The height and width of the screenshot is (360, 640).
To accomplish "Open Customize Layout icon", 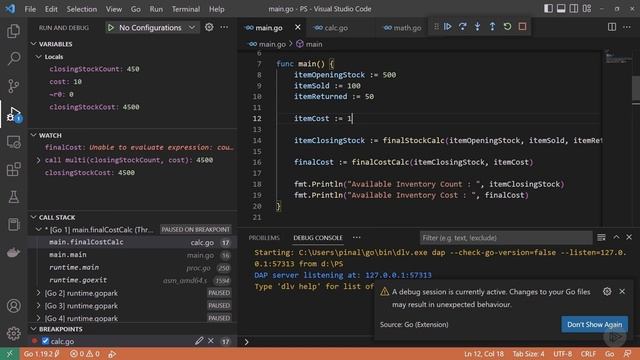I will coord(587,9).
